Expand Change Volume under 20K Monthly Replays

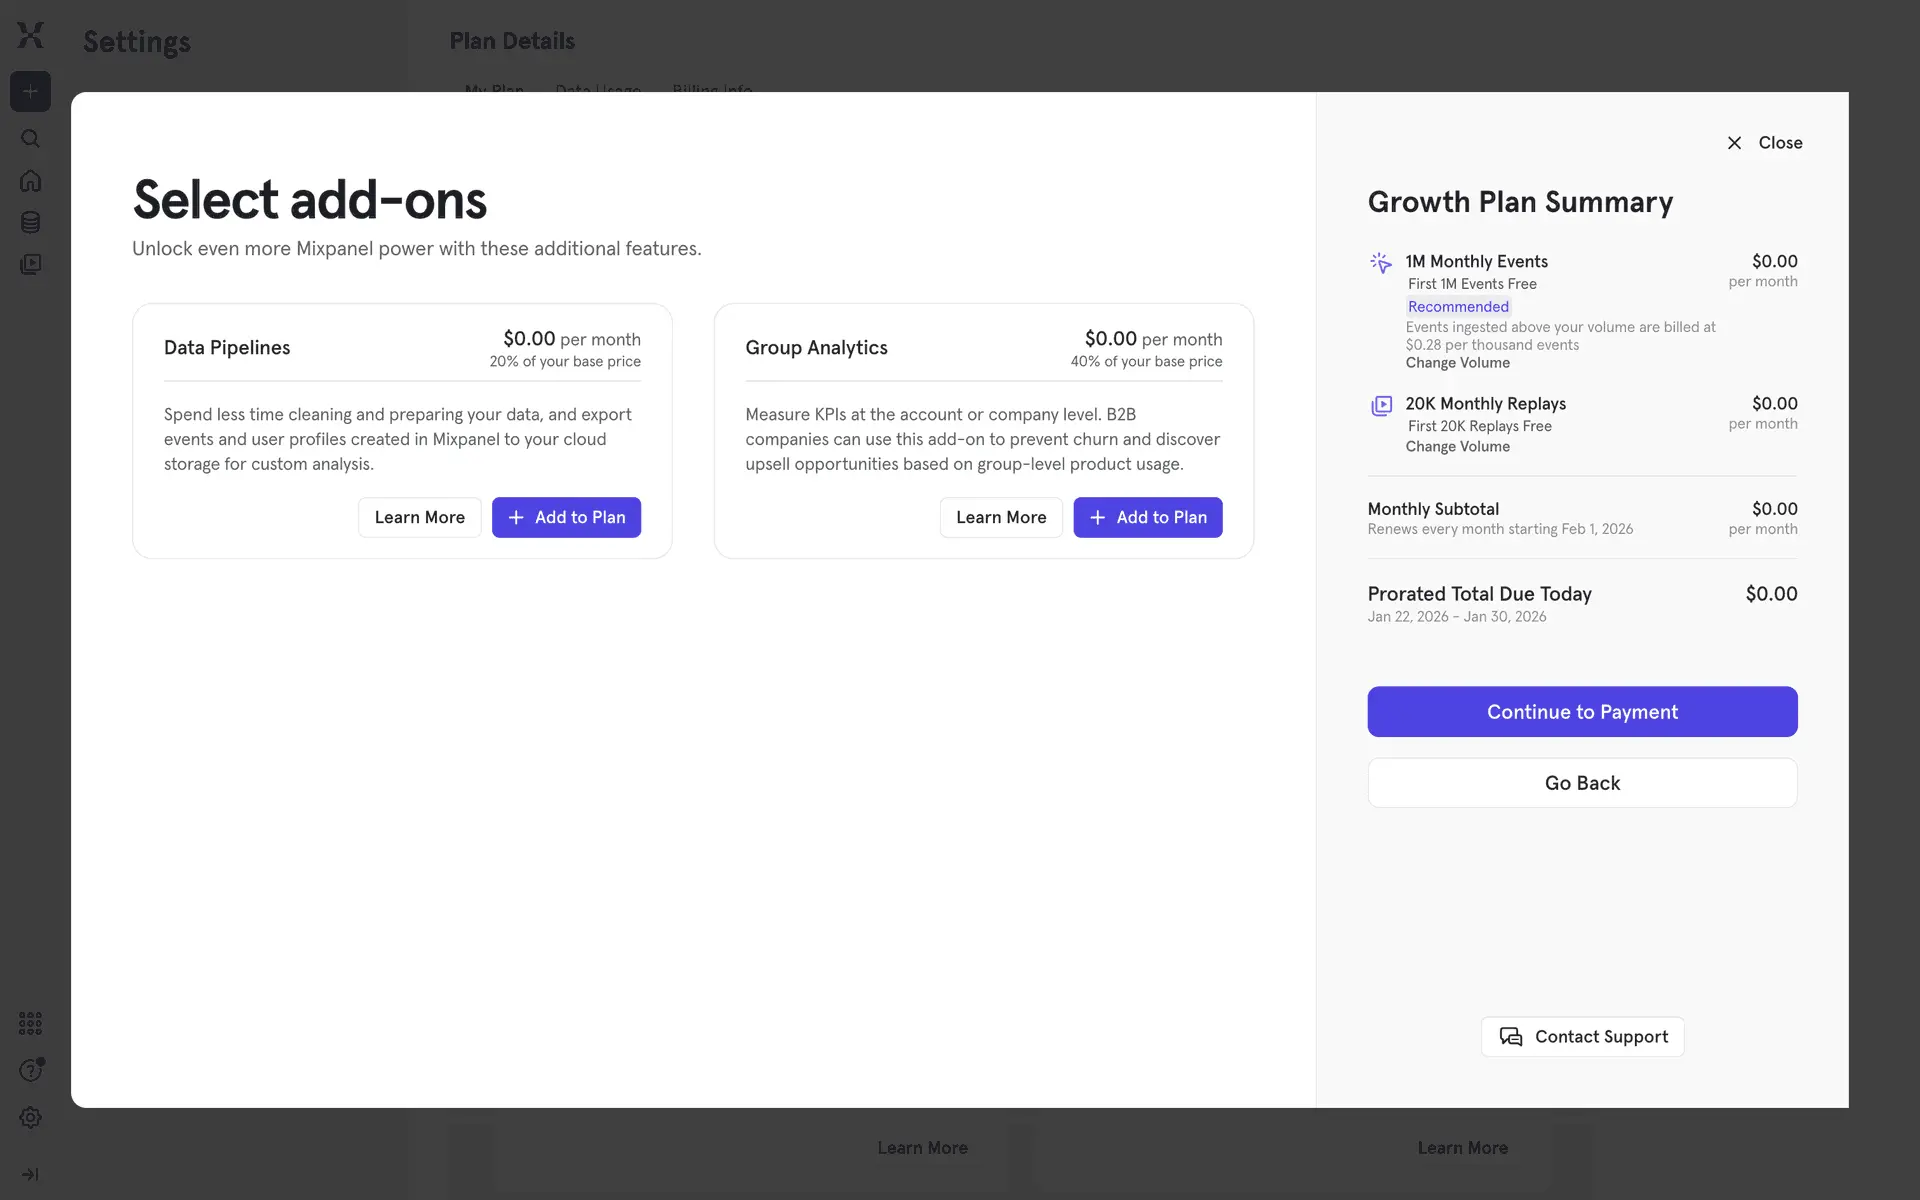coord(1457,447)
